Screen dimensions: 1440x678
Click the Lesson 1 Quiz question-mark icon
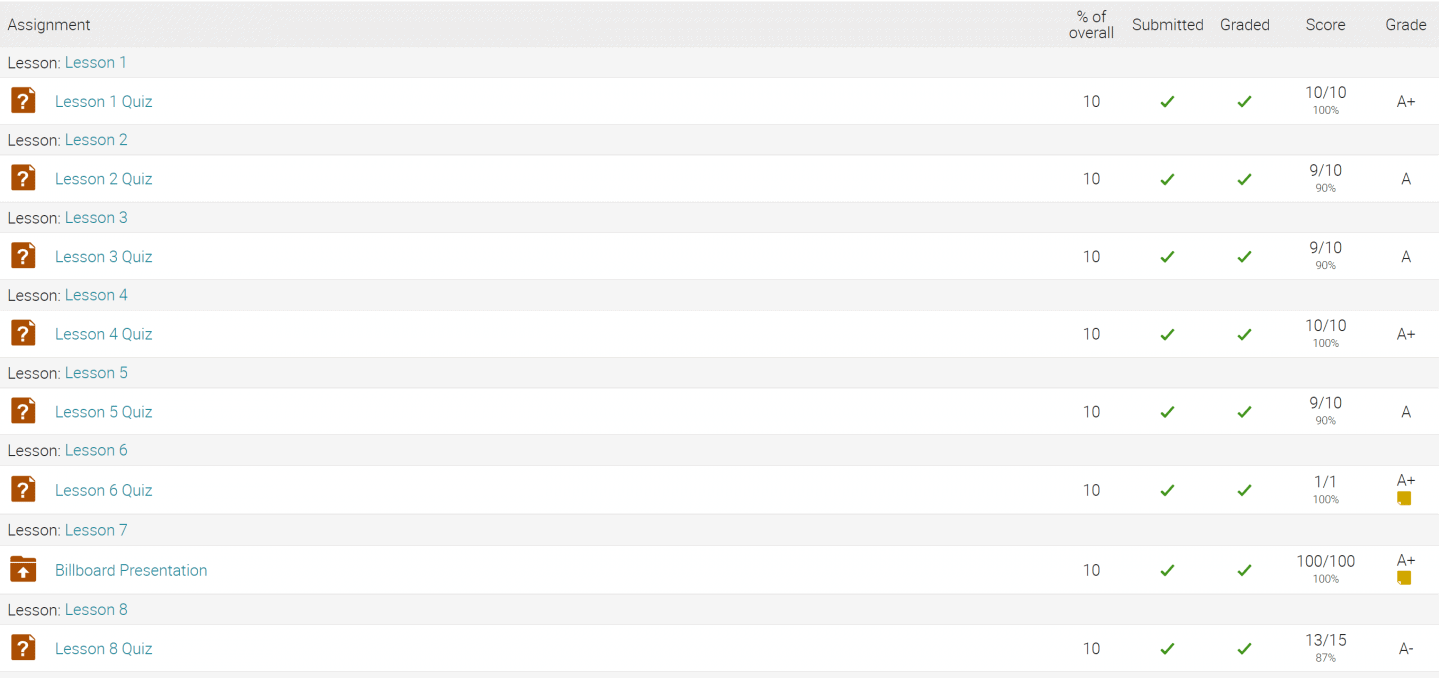click(x=23, y=101)
